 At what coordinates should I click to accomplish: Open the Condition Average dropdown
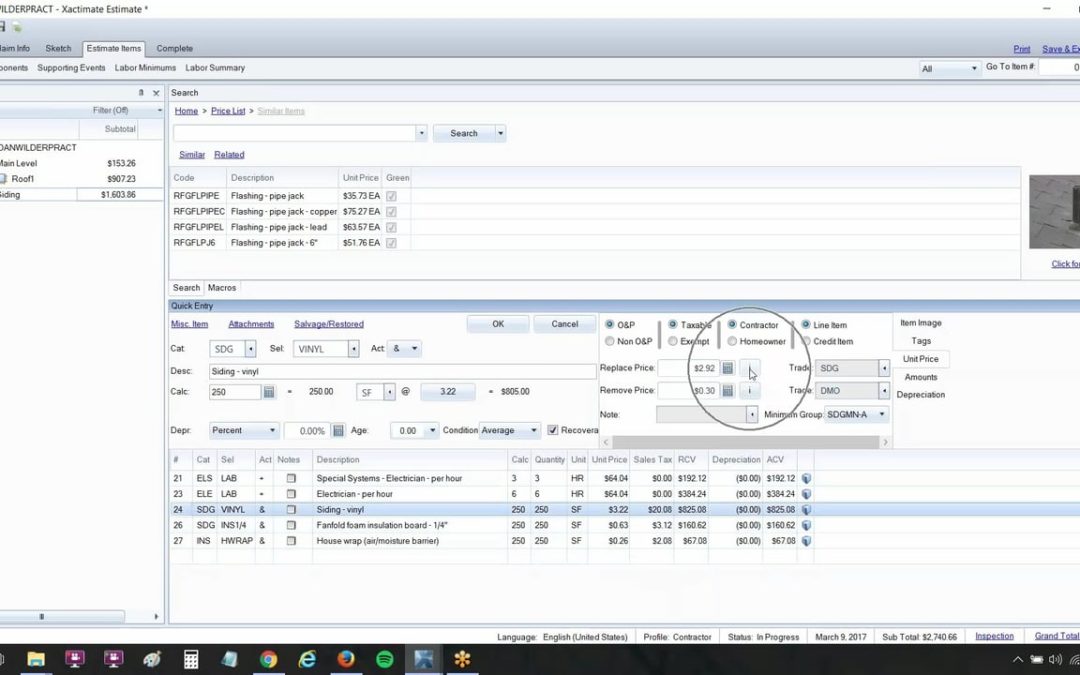tap(533, 430)
